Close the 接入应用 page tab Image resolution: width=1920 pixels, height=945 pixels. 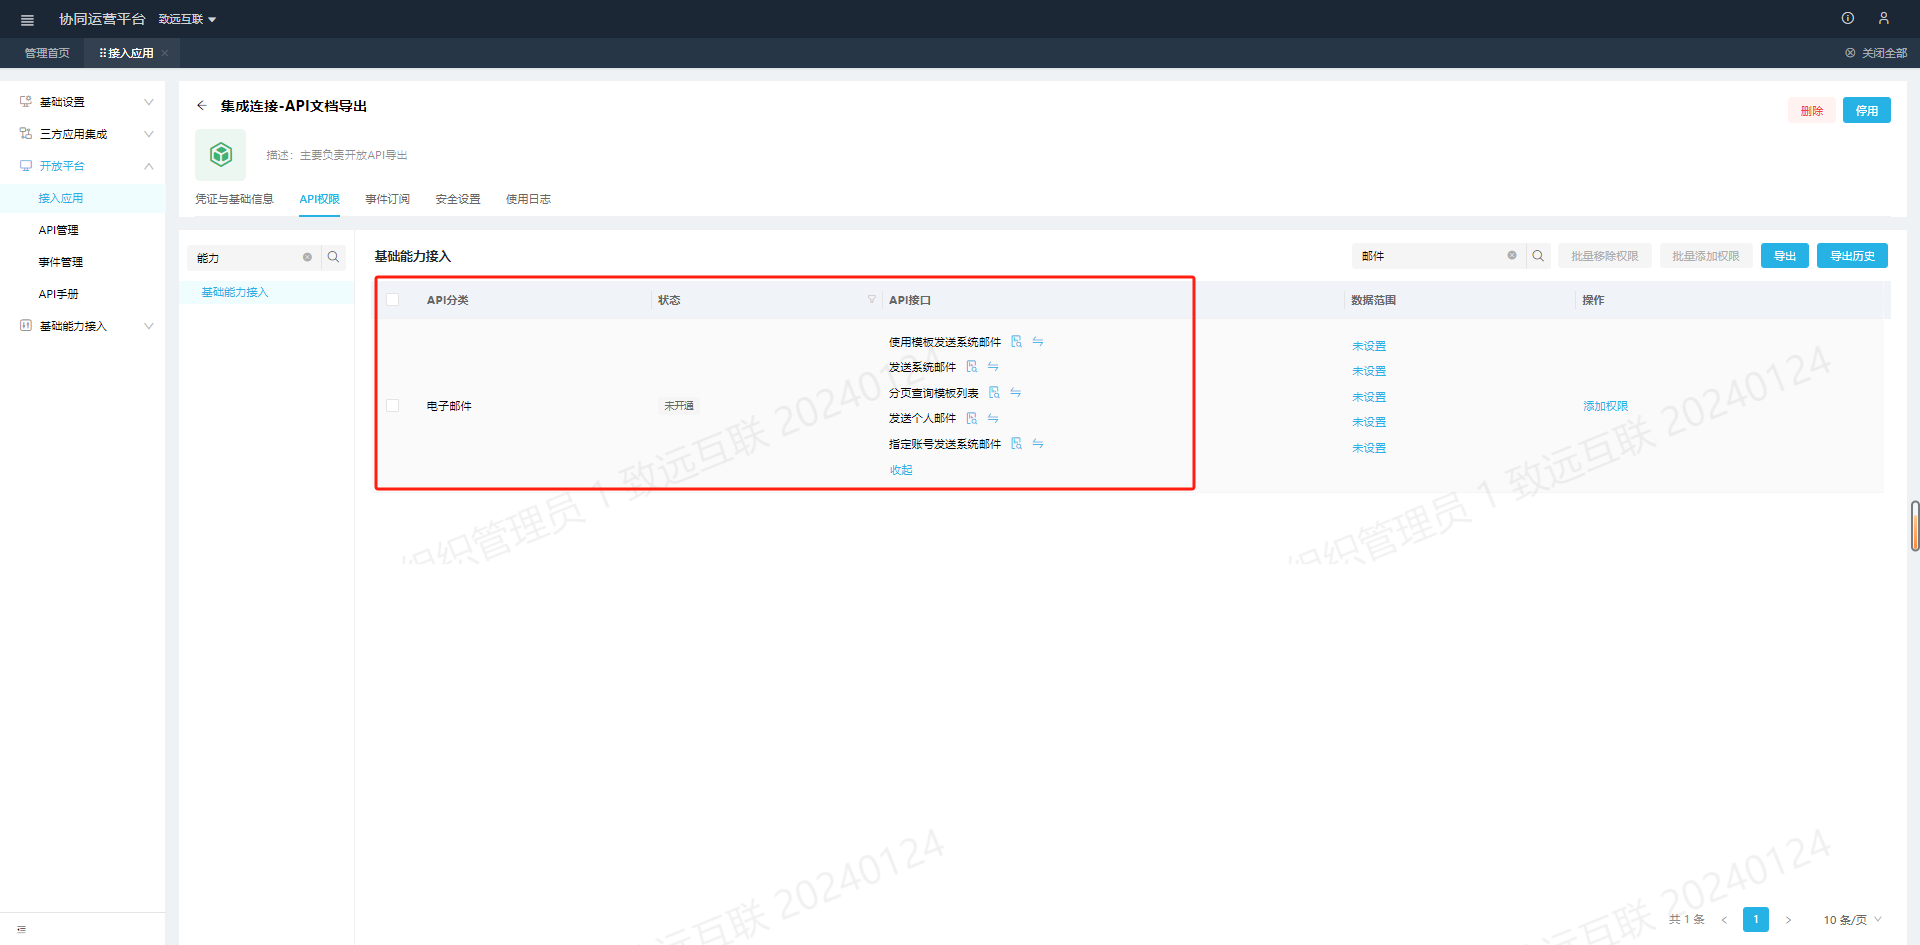click(x=165, y=53)
